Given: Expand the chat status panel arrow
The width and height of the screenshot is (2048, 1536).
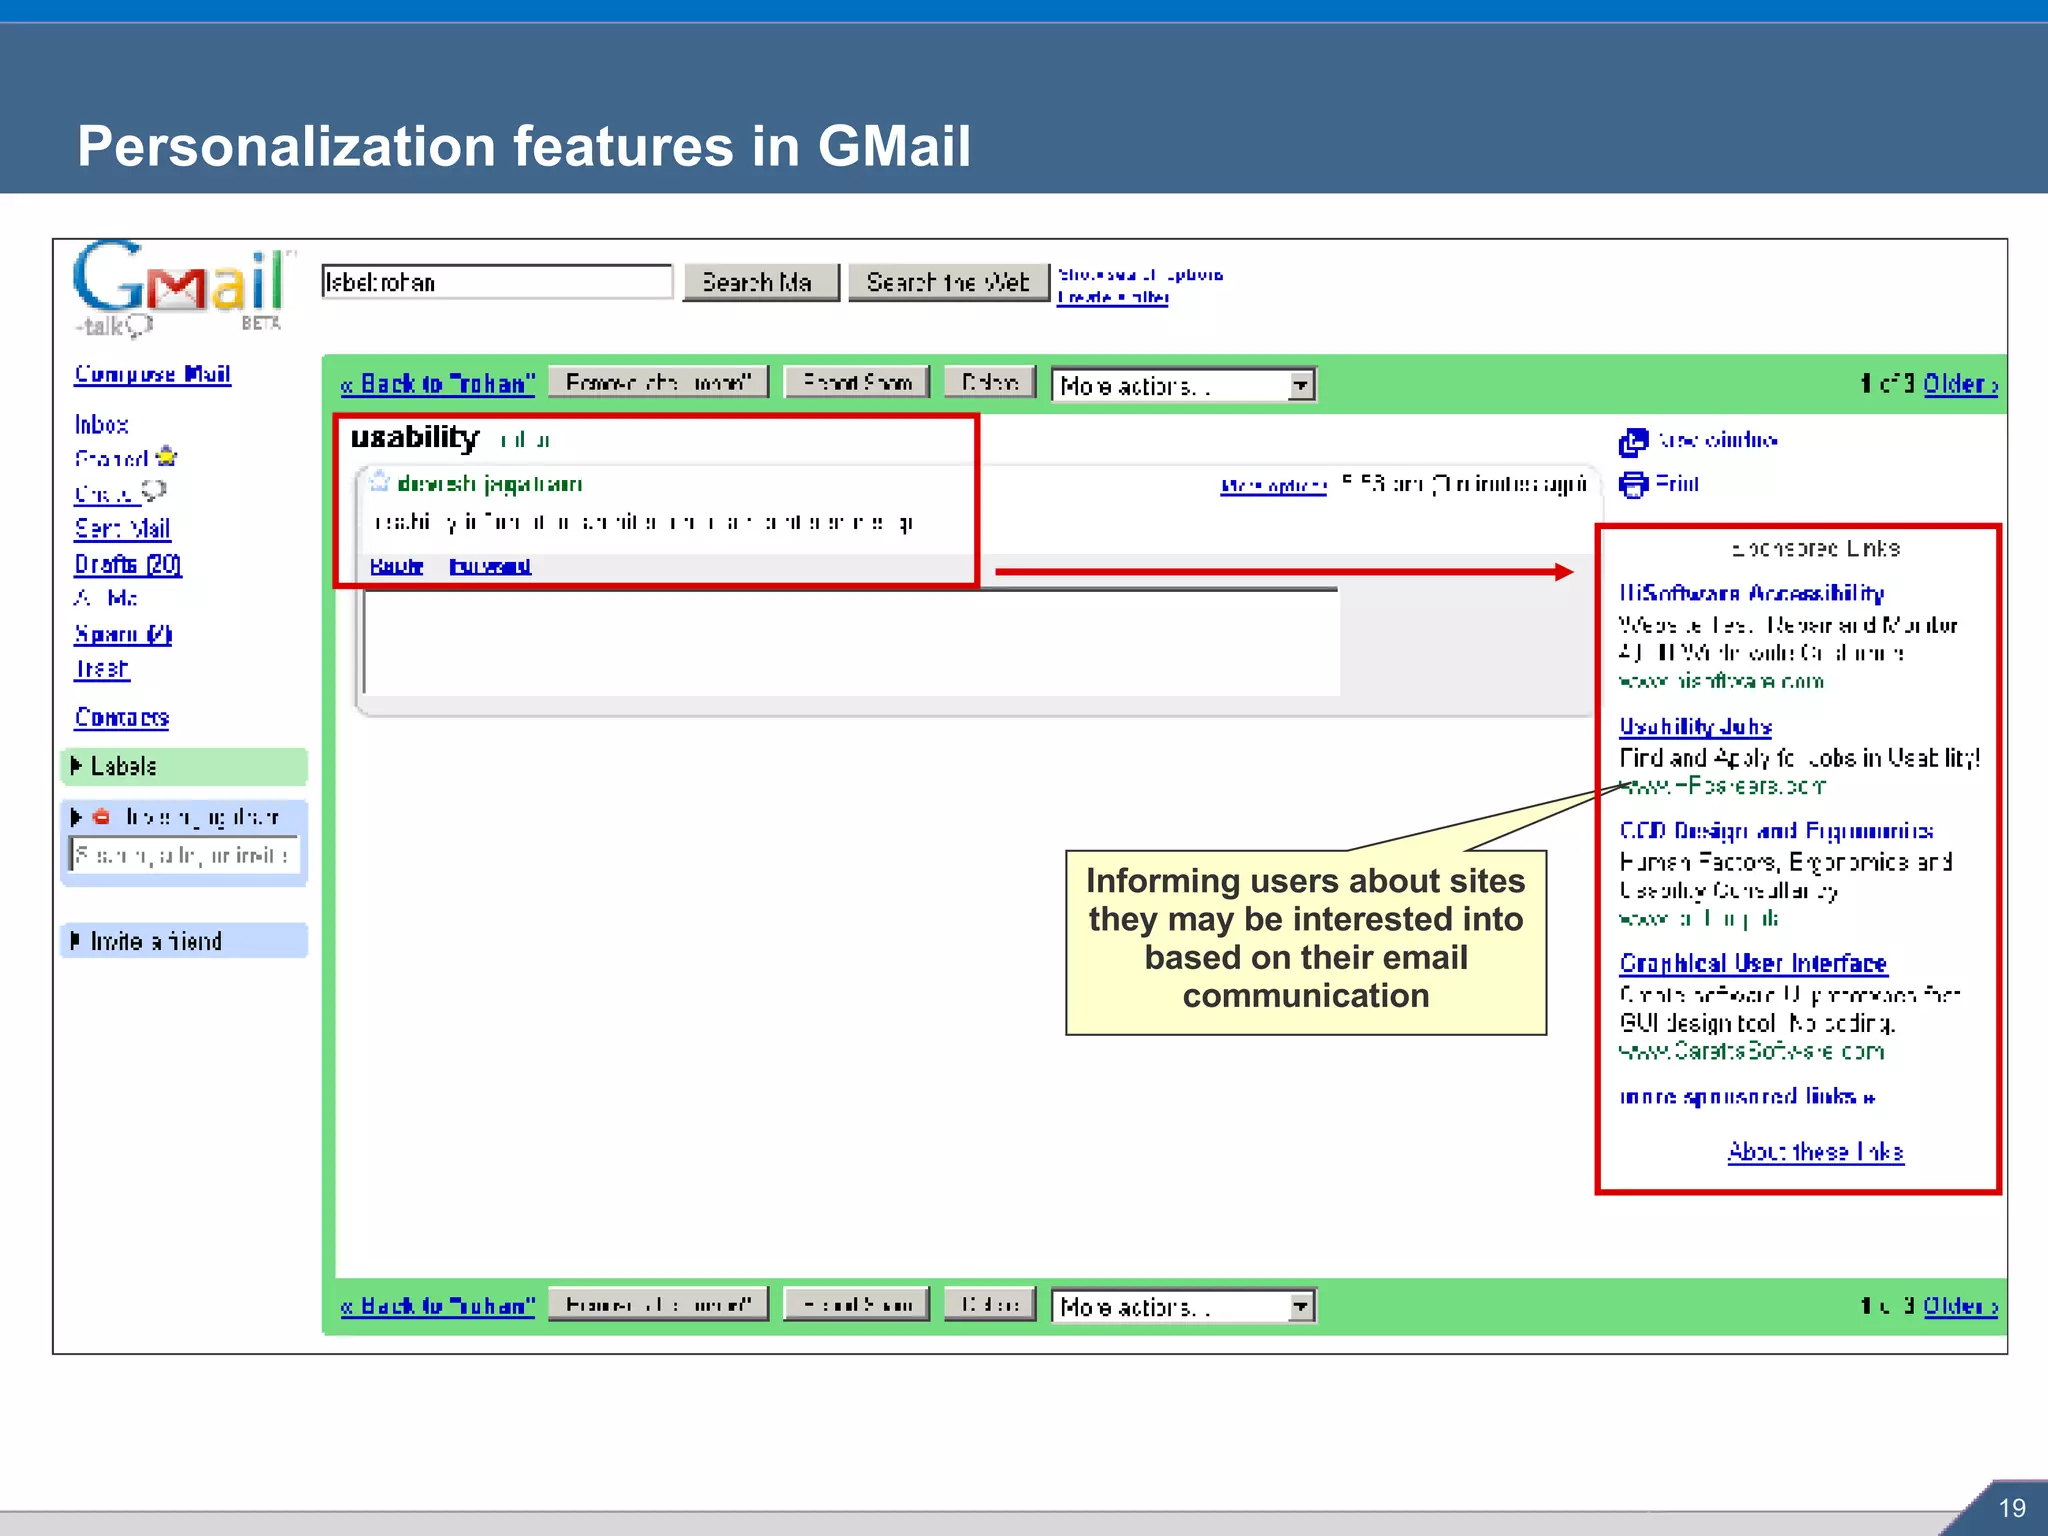Looking at the screenshot, I should [76, 817].
